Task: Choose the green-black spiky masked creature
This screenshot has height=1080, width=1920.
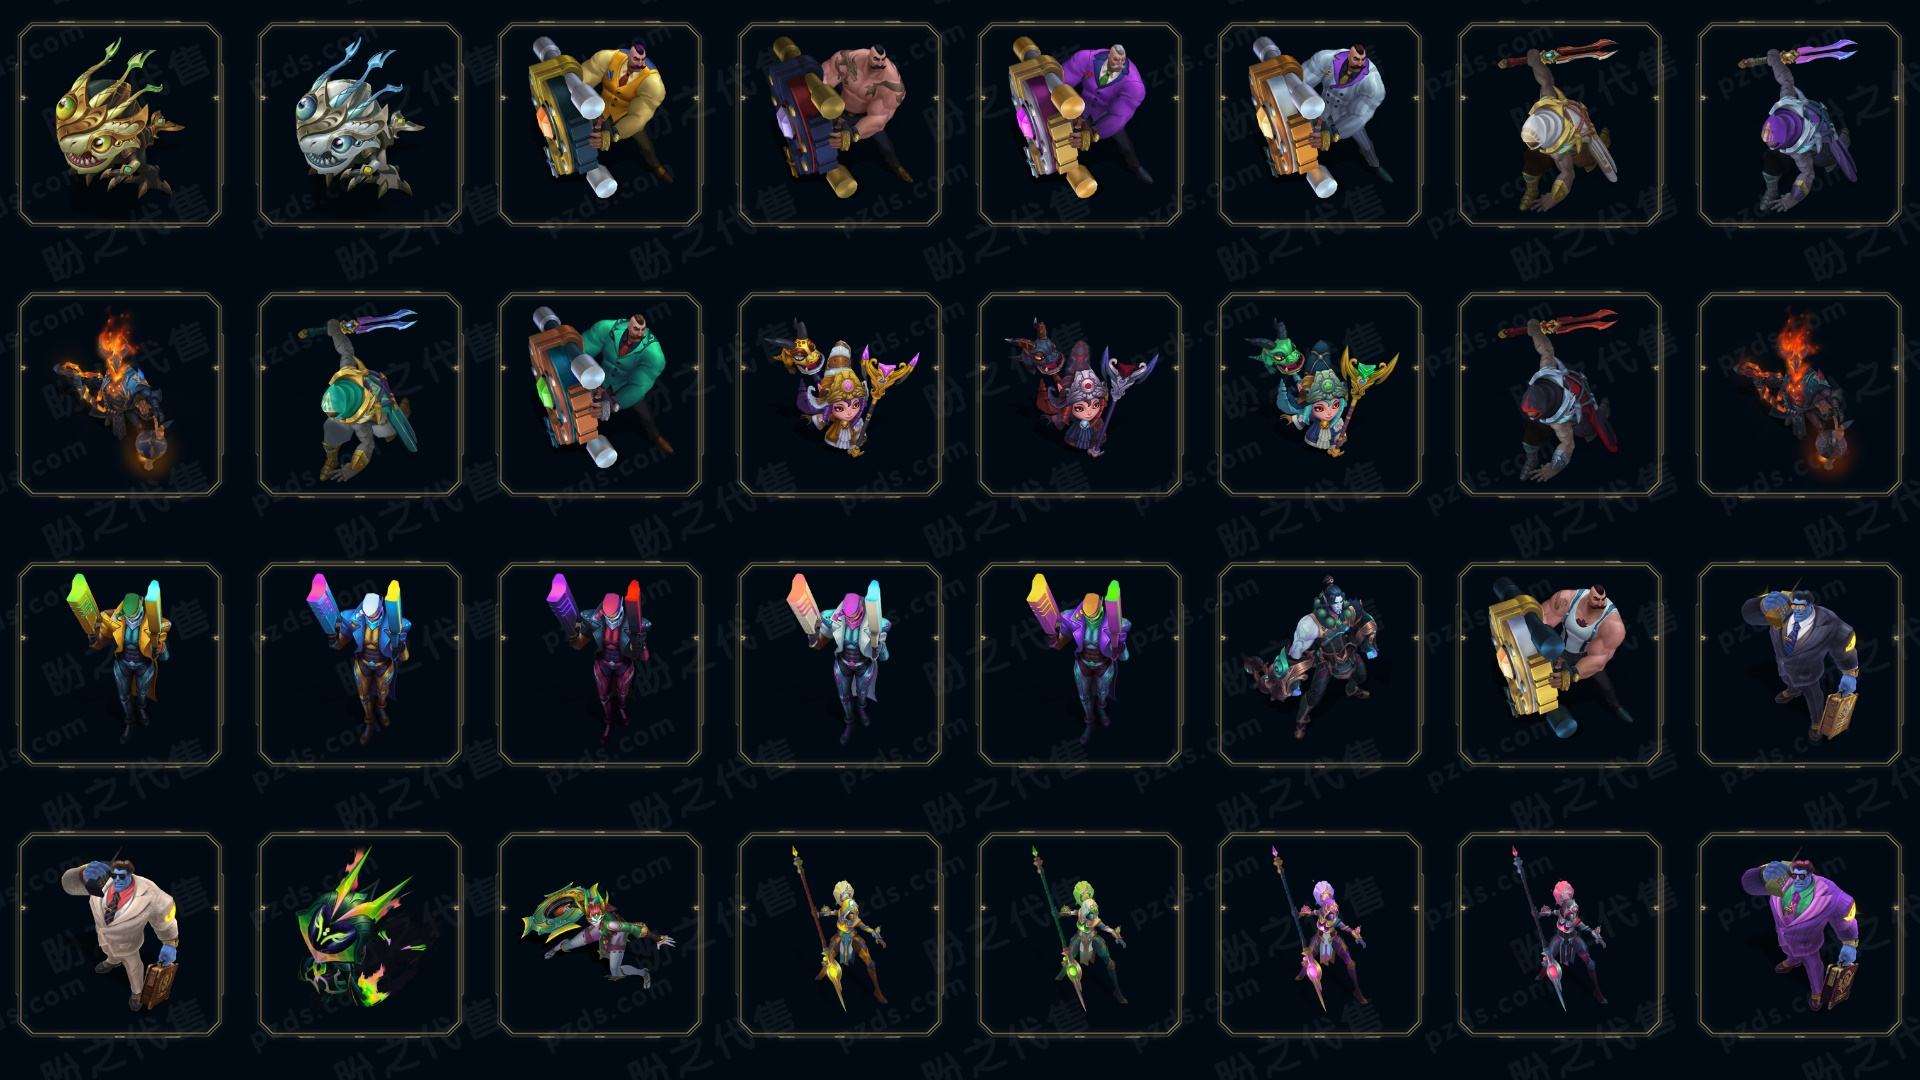Action: (x=360, y=934)
